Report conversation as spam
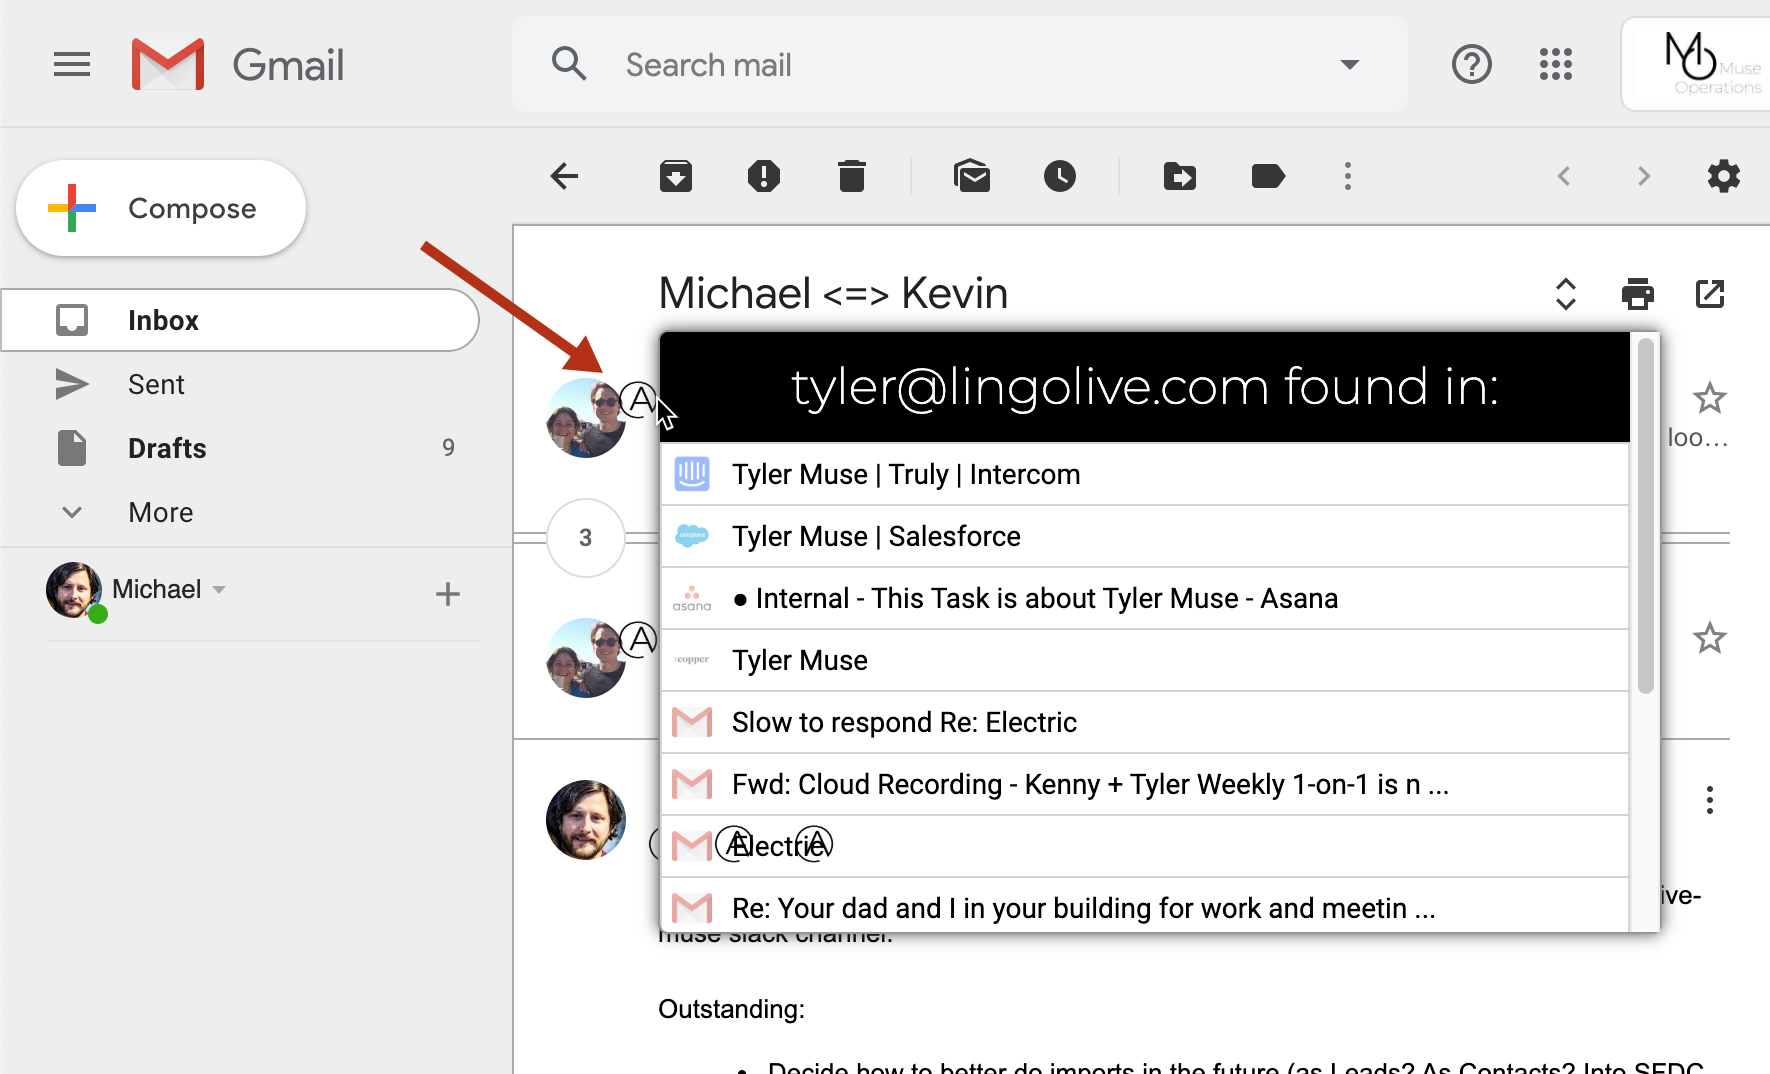This screenshot has height=1074, width=1770. tap(764, 177)
